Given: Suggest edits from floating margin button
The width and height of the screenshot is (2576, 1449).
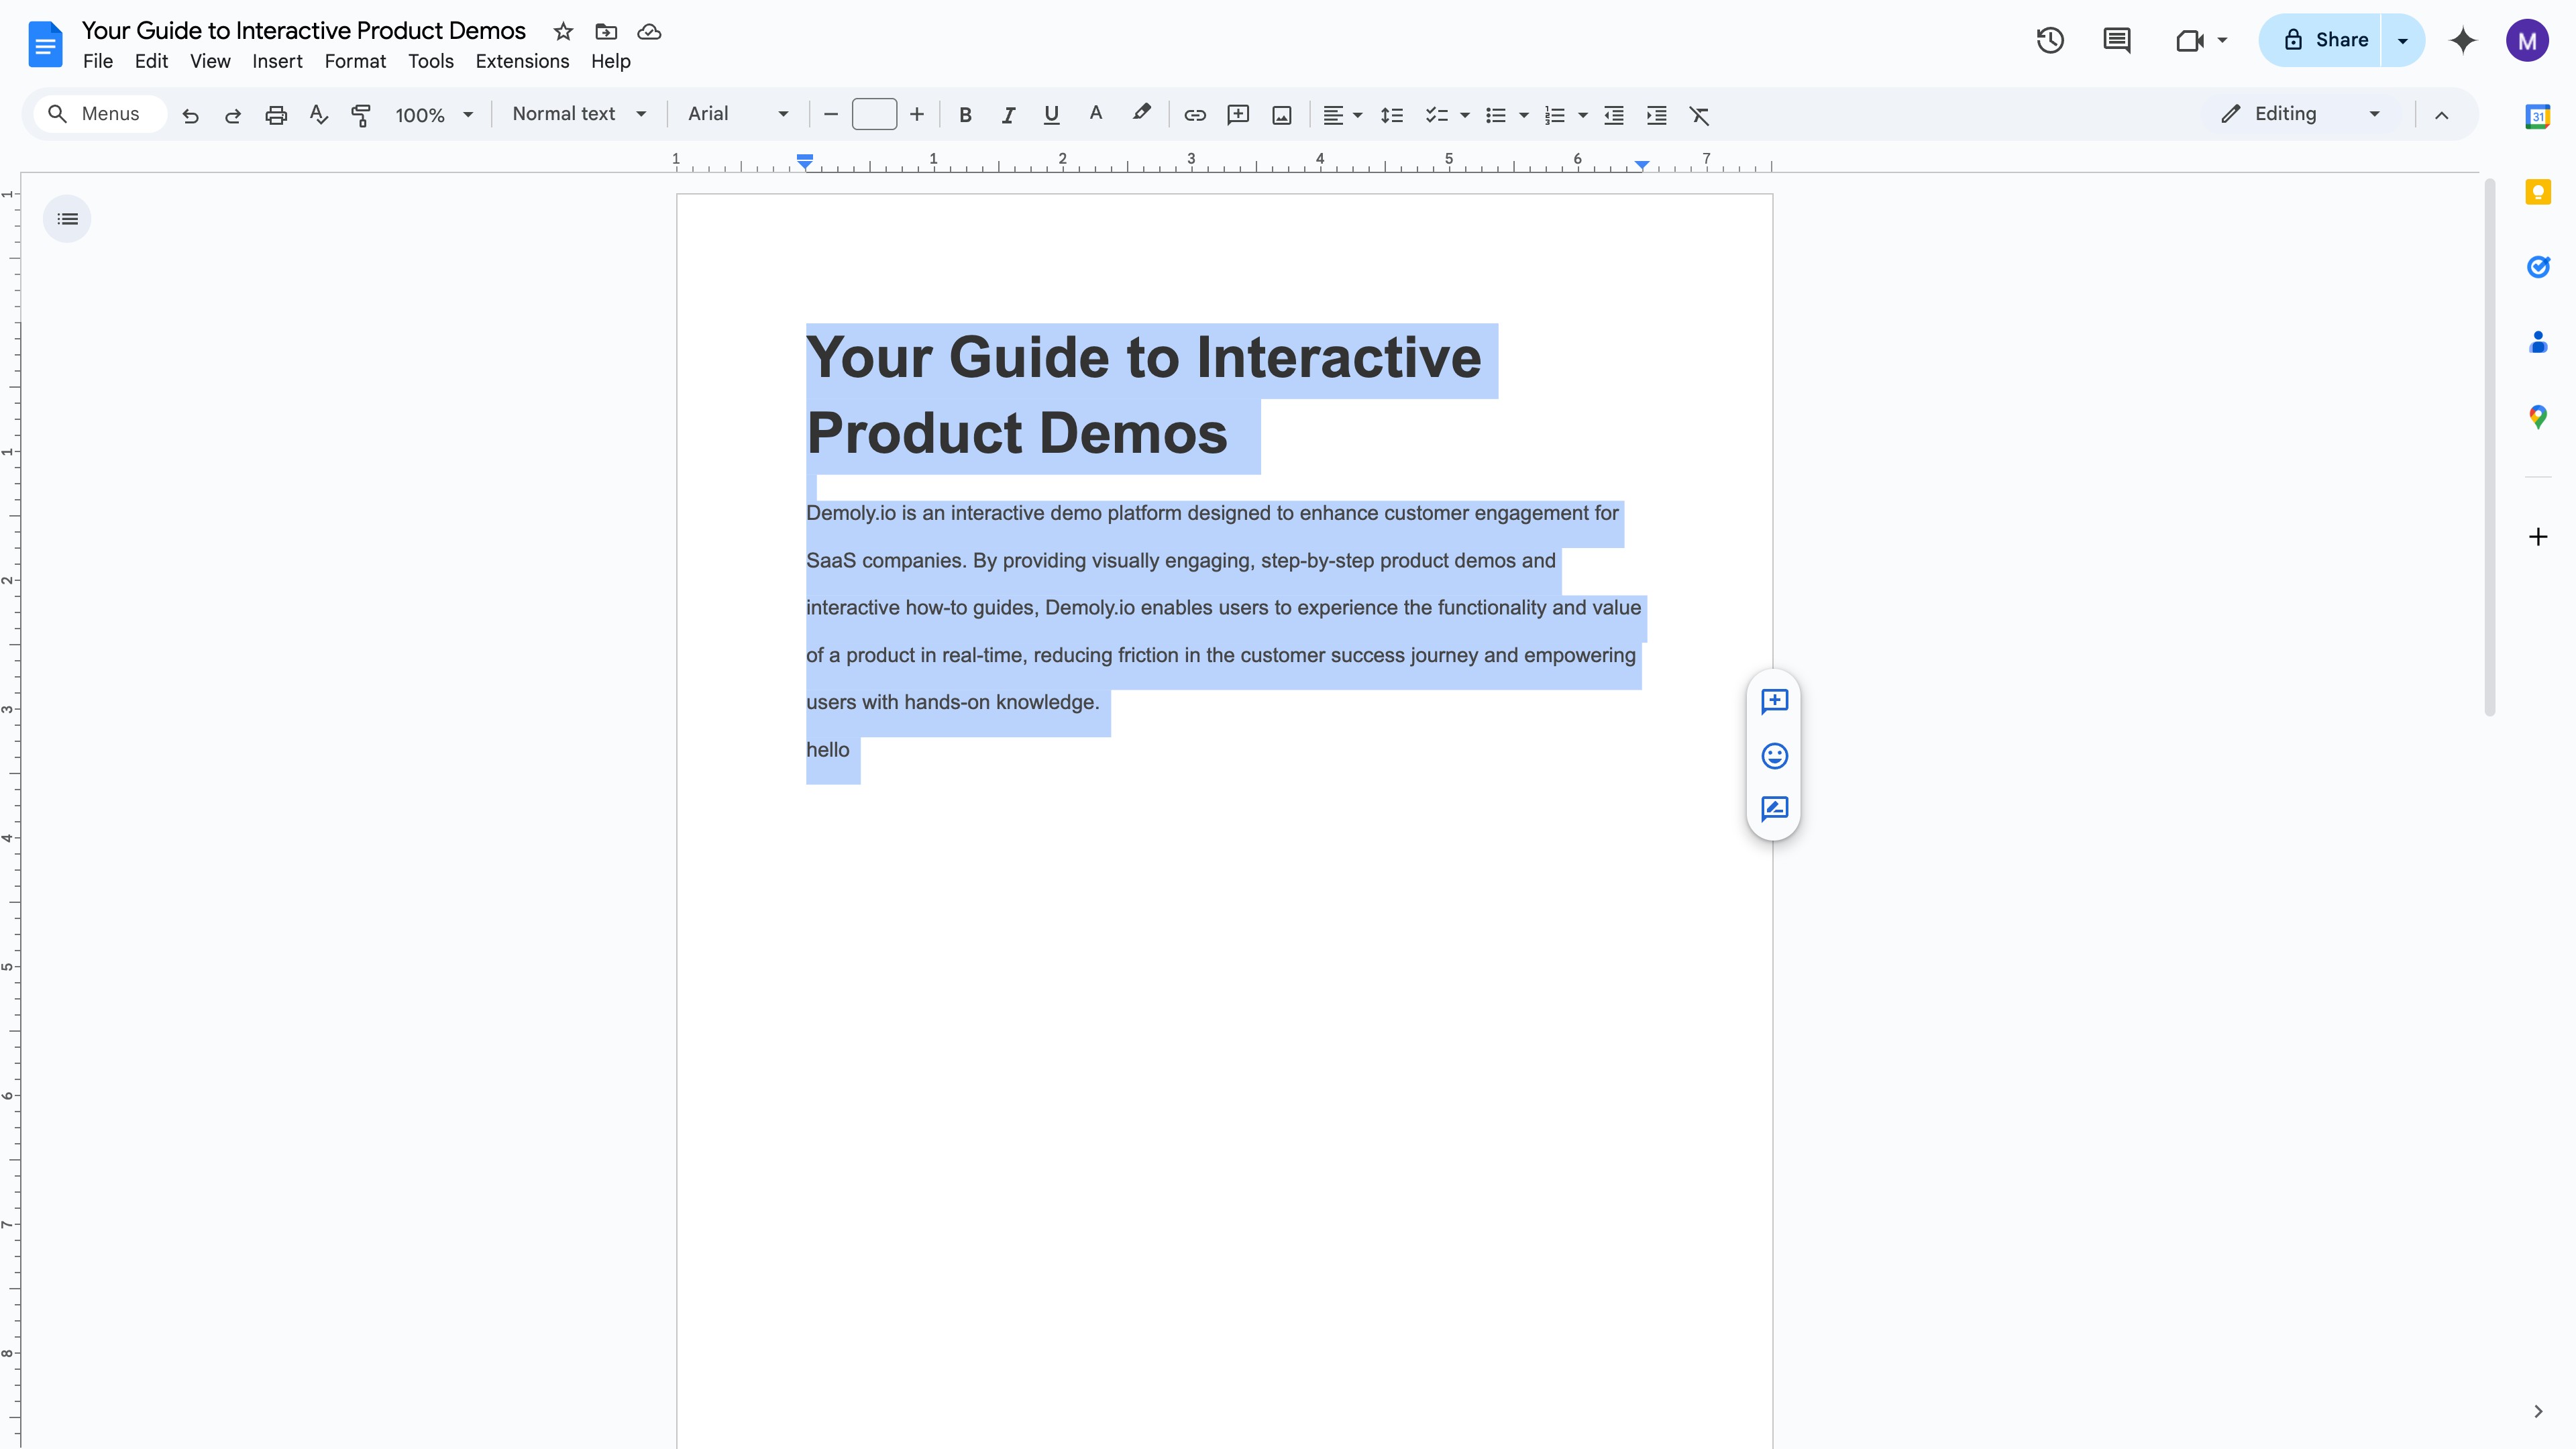Looking at the screenshot, I should pyautogui.click(x=1774, y=808).
